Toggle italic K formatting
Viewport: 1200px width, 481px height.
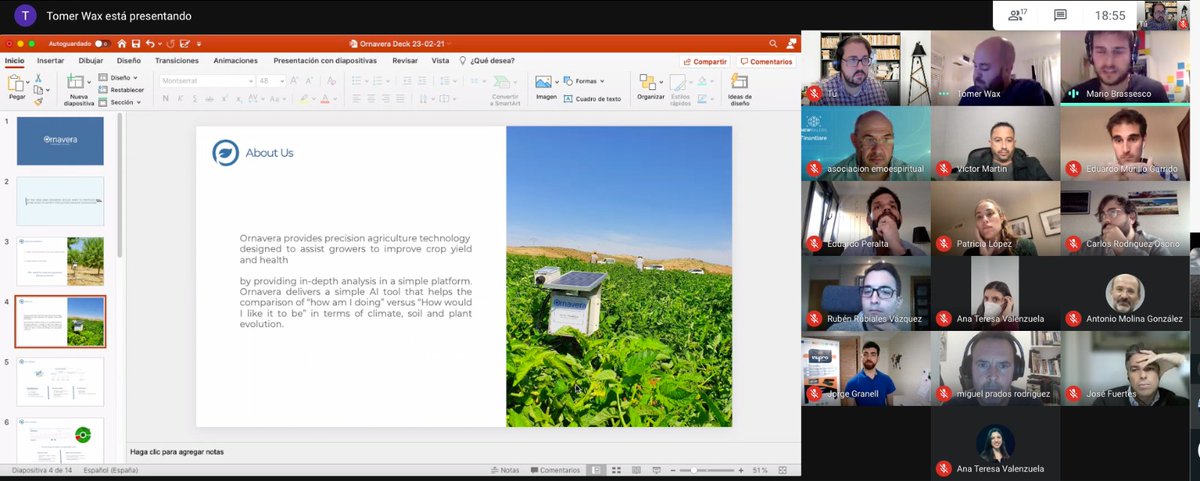(180, 98)
